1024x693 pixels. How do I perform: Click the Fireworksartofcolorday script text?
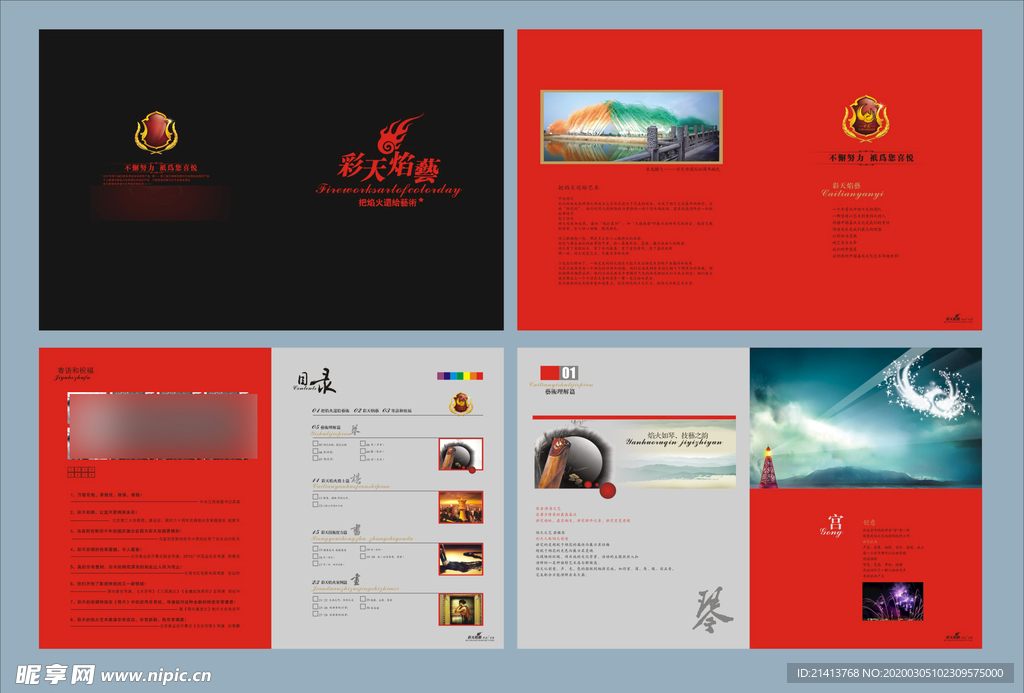[389, 189]
